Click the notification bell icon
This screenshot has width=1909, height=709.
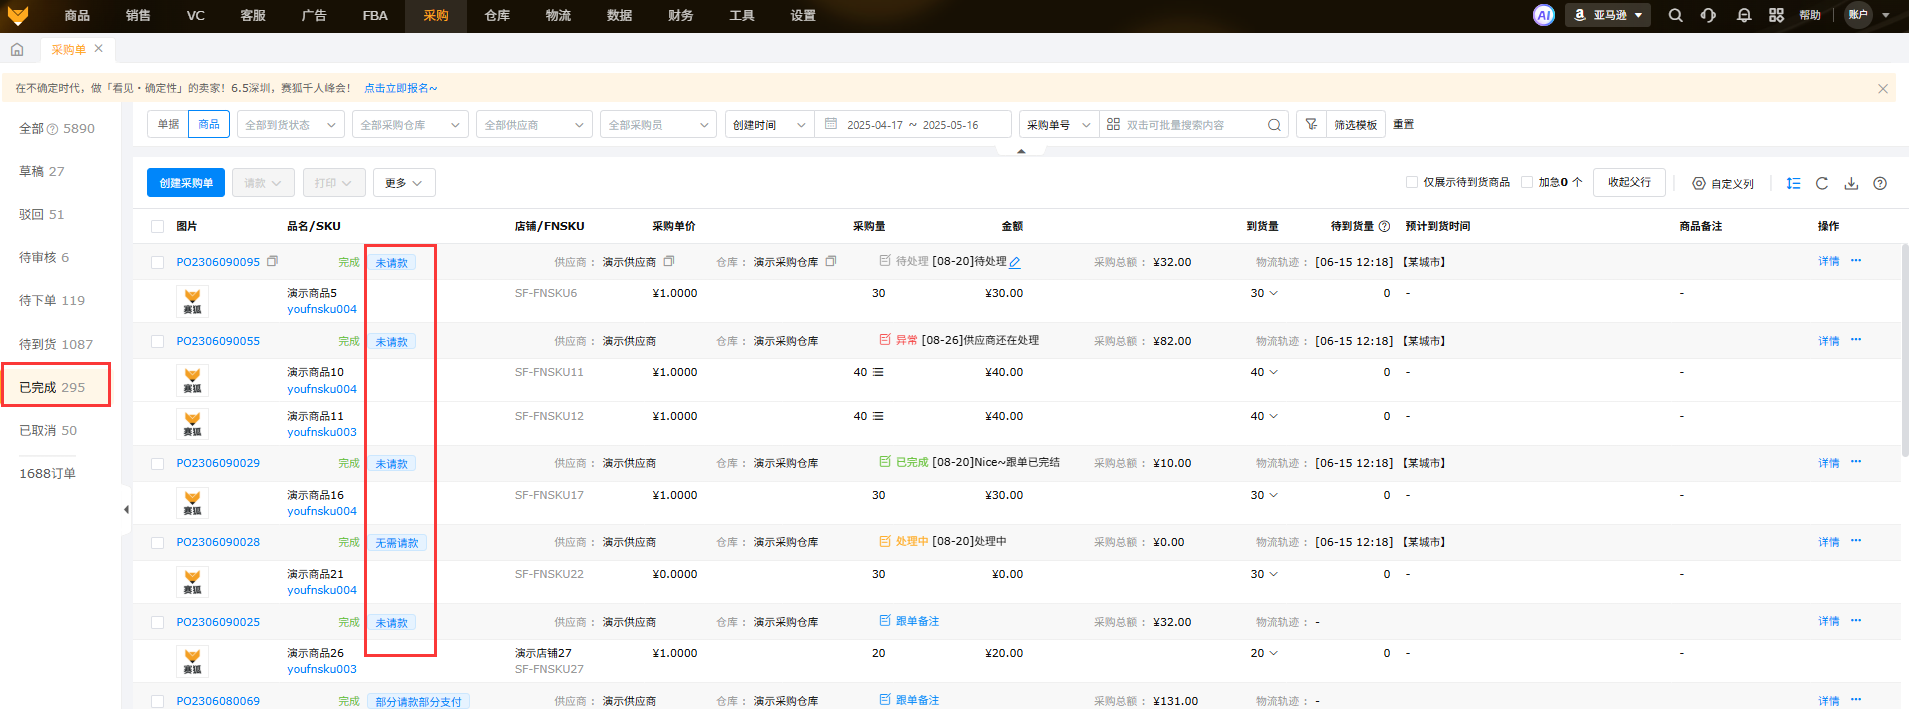pos(1744,15)
